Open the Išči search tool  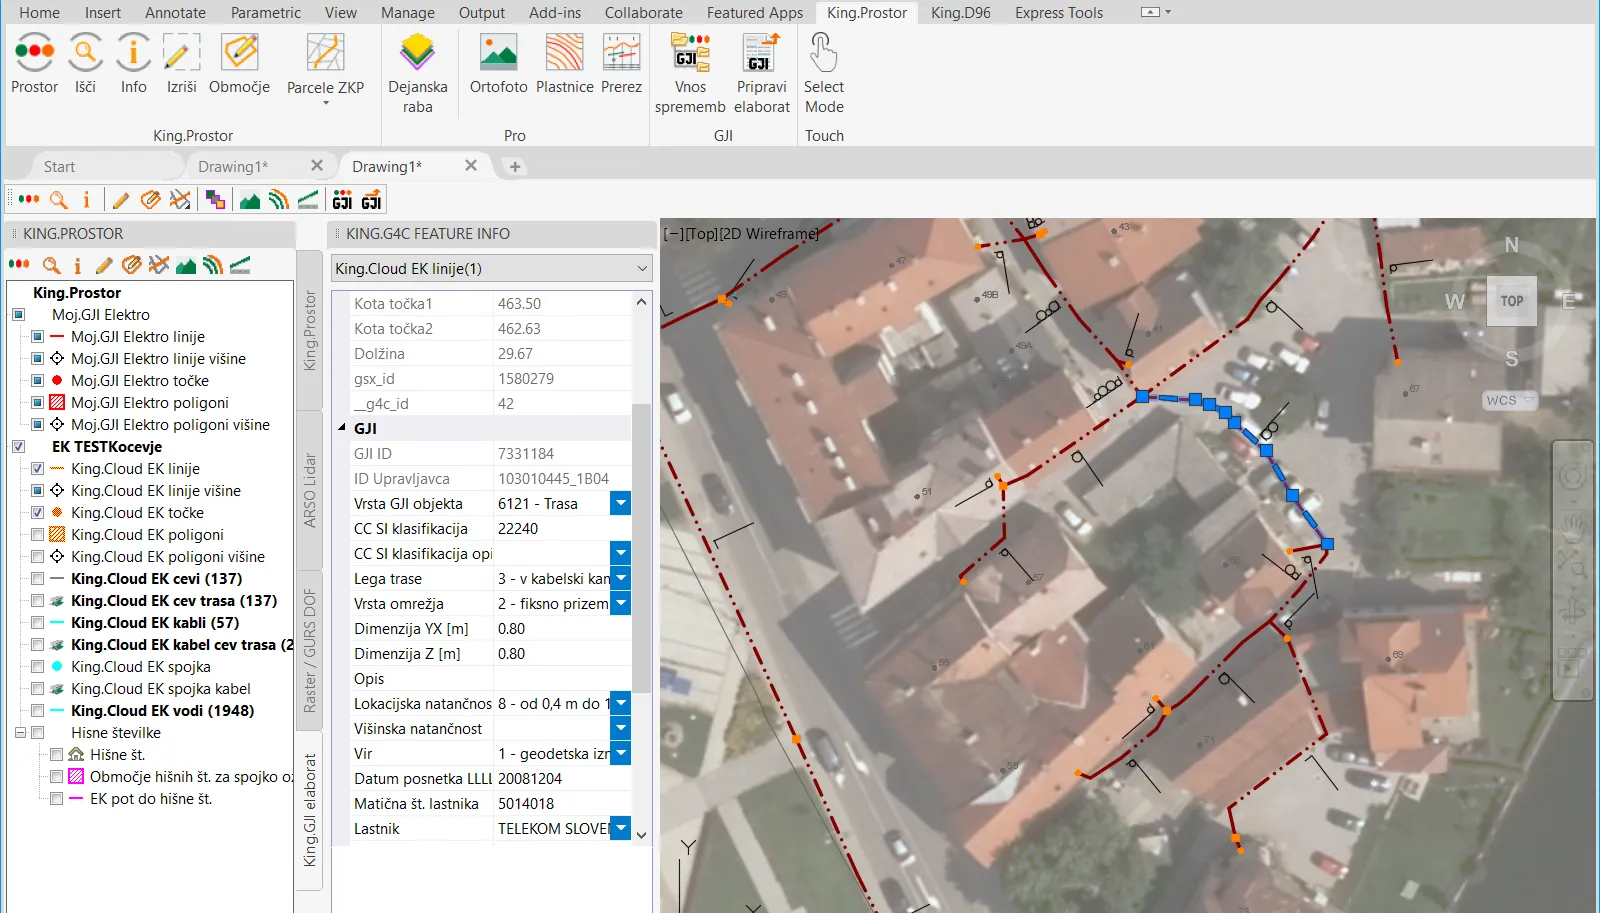[x=85, y=53]
